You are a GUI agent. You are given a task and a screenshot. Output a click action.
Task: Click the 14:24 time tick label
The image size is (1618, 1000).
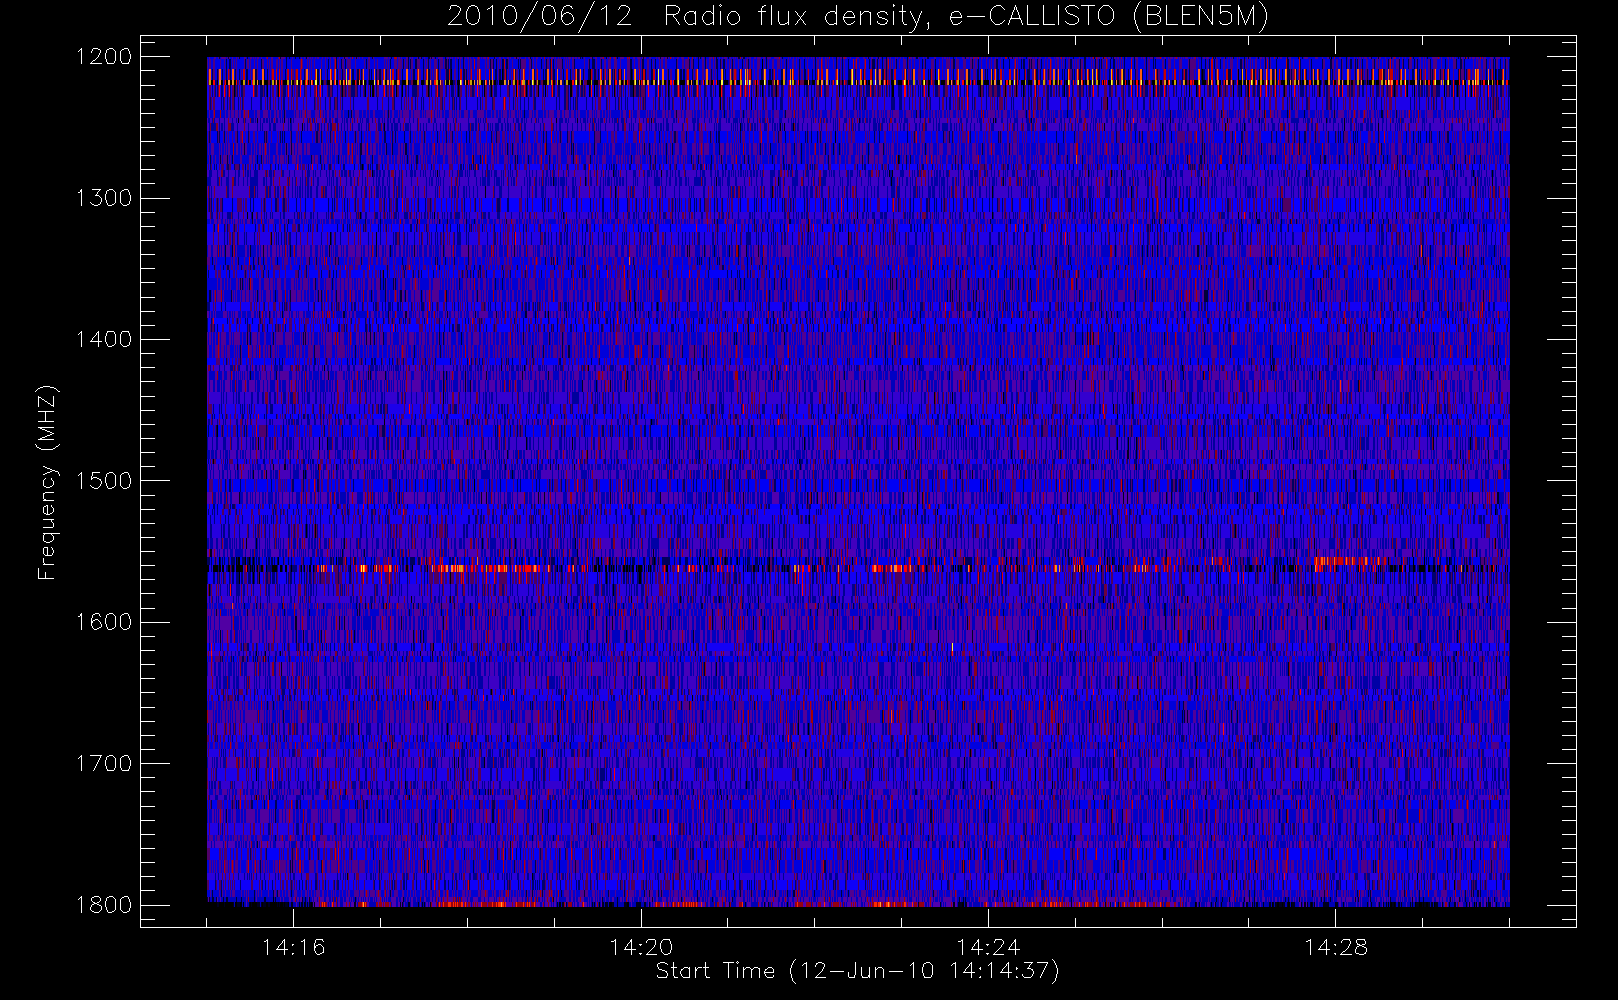tap(988, 947)
